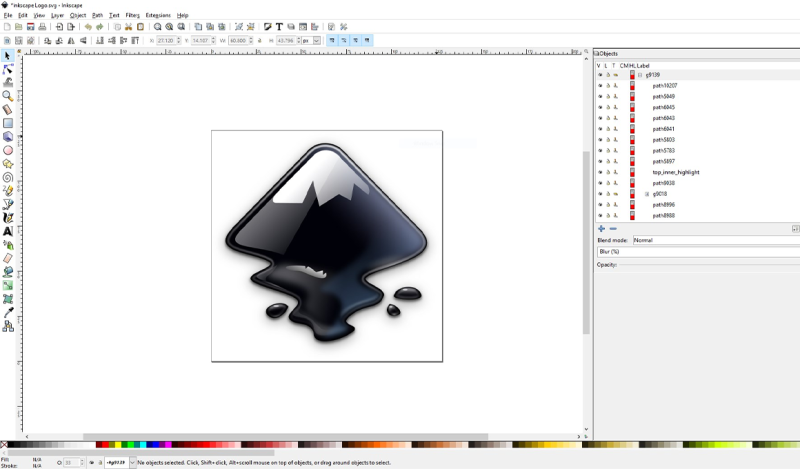Select the Tweak tool
Viewport: 800px width, 469px height.
(8, 82)
